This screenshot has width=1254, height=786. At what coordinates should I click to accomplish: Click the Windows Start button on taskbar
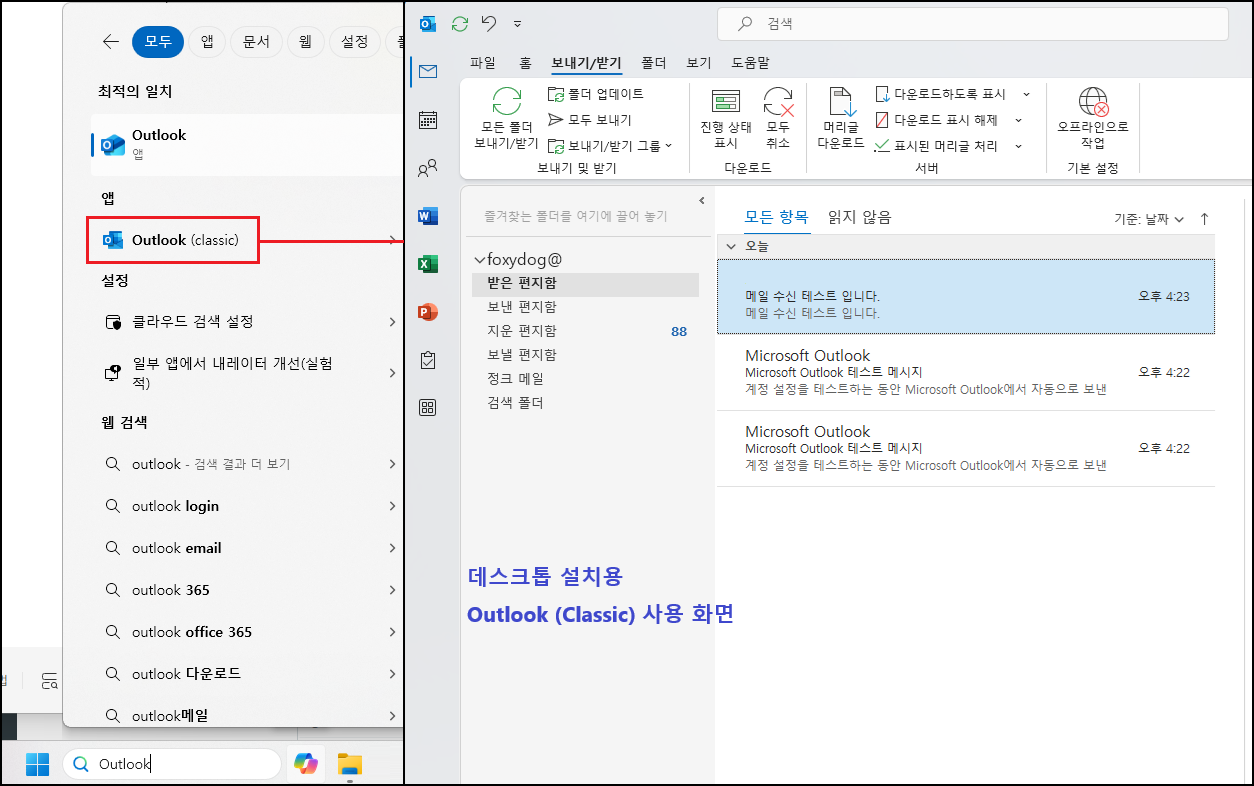click(37, 764)
